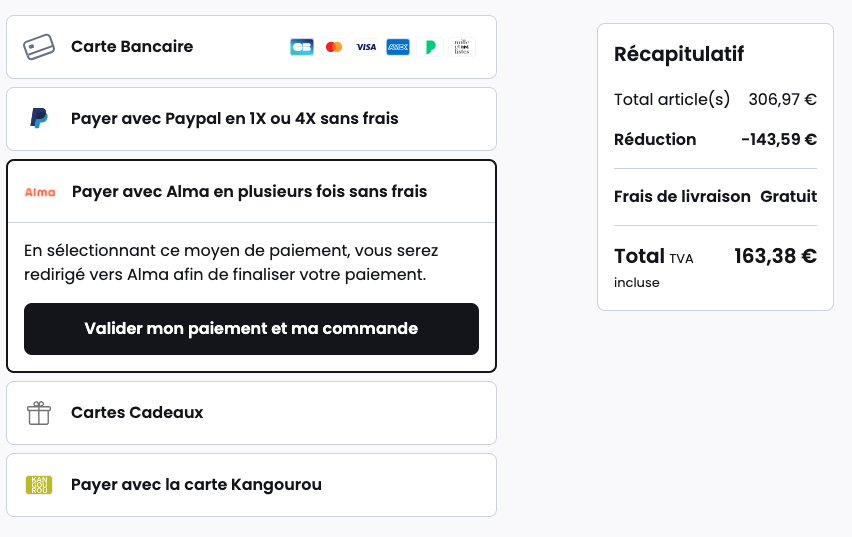The height and width of the screenshot is (537, 852).
Task: Expand the Cartes Cadeaux payment option
Action: click(252, 413)
